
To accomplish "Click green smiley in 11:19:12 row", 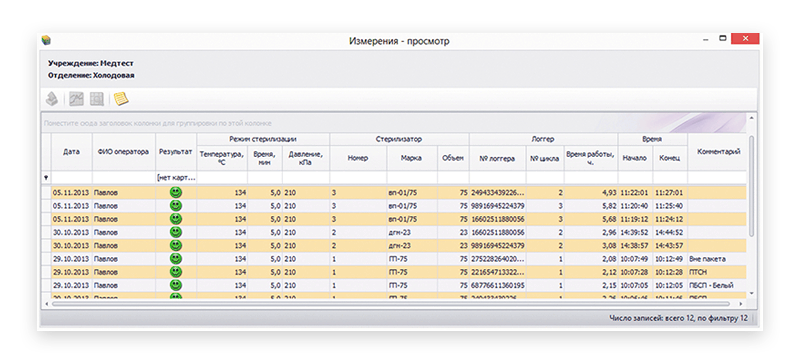I will tap(176, 219).
